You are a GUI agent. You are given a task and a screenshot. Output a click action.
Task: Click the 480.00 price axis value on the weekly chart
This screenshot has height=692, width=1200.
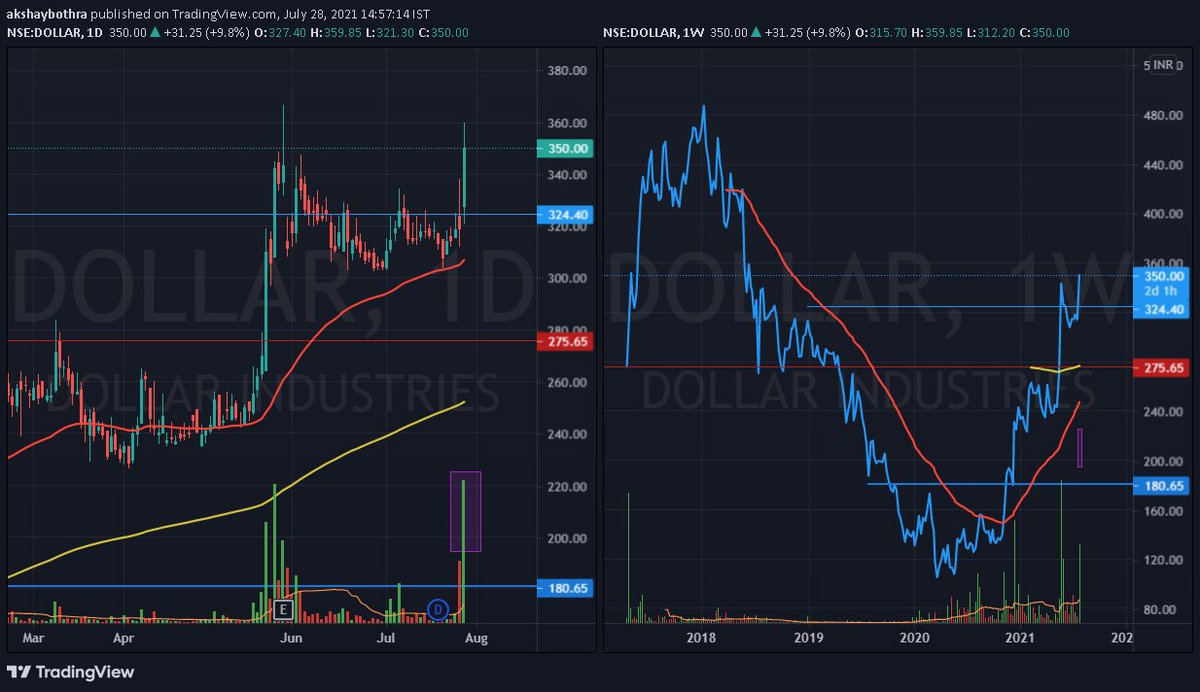1164,115
